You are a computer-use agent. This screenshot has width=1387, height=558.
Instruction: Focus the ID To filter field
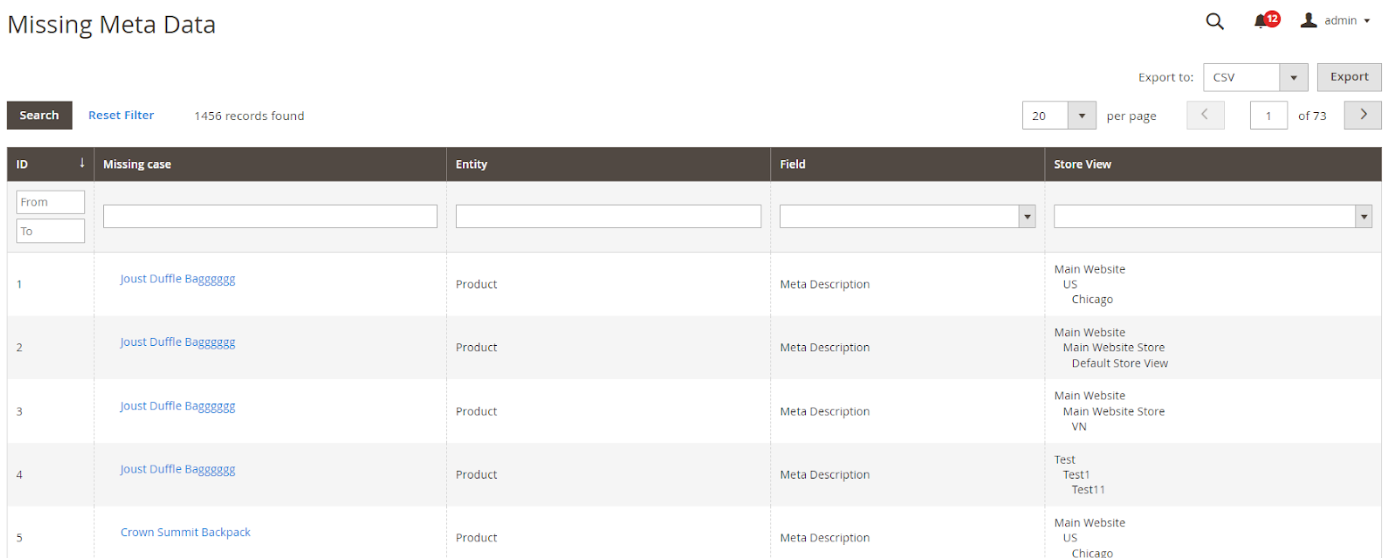click(50, 231)
